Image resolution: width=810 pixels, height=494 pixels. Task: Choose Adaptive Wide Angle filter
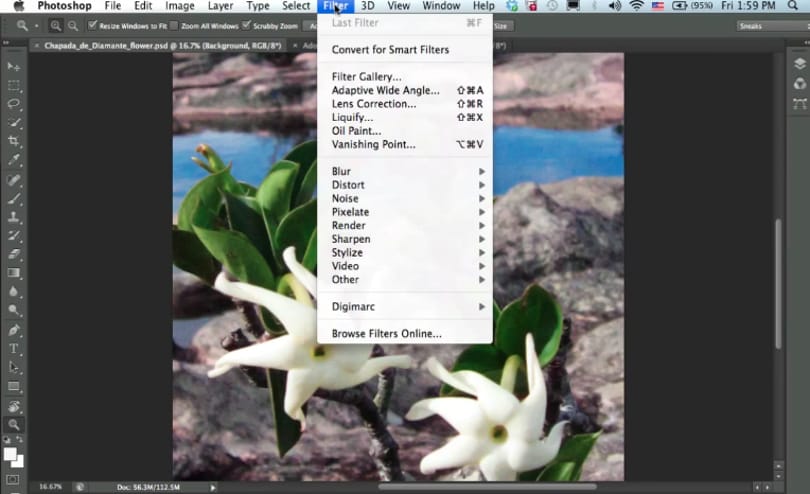(x=404, y=90)
